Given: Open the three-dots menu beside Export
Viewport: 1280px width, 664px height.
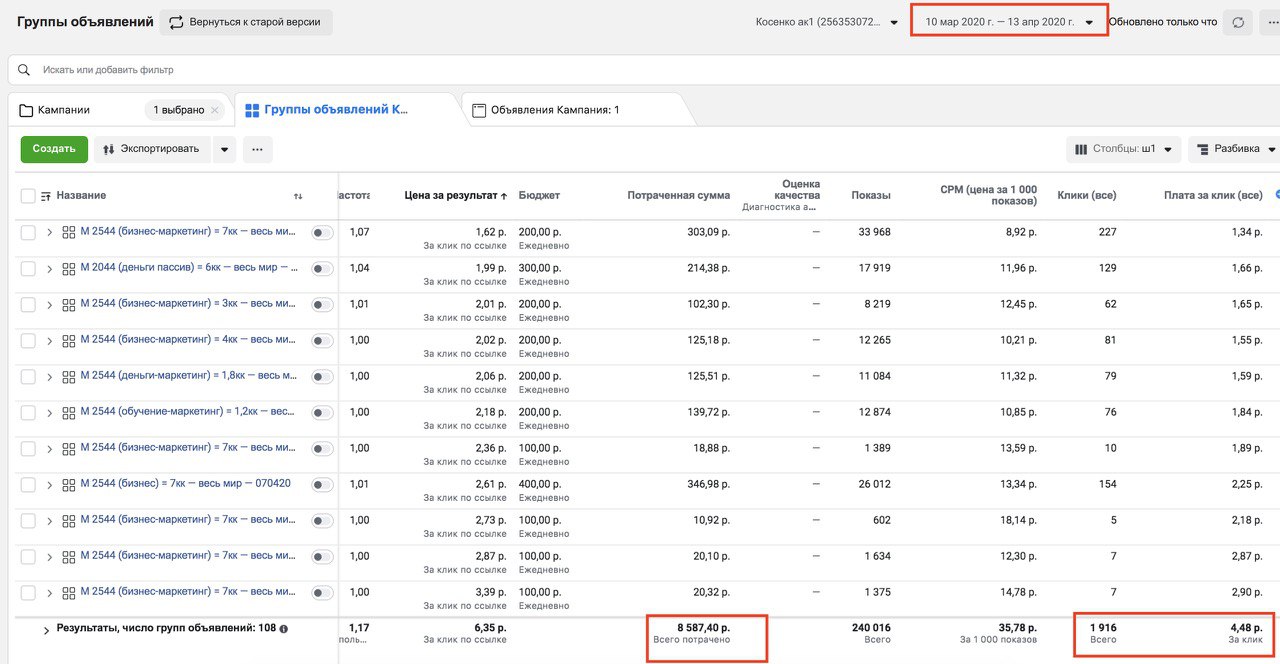Looking at the screenshot, I should coord(257,150).
